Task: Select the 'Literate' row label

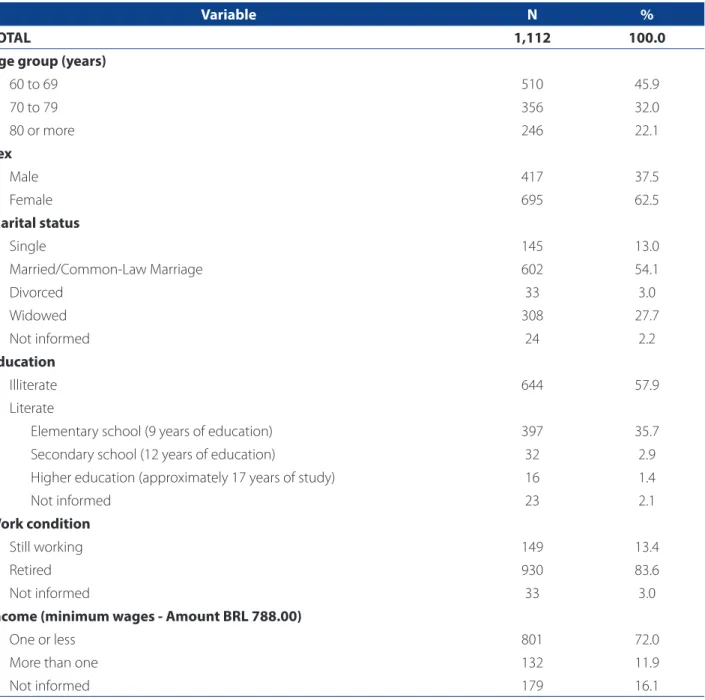Action: pyautogui.click(x=31, y=408)
